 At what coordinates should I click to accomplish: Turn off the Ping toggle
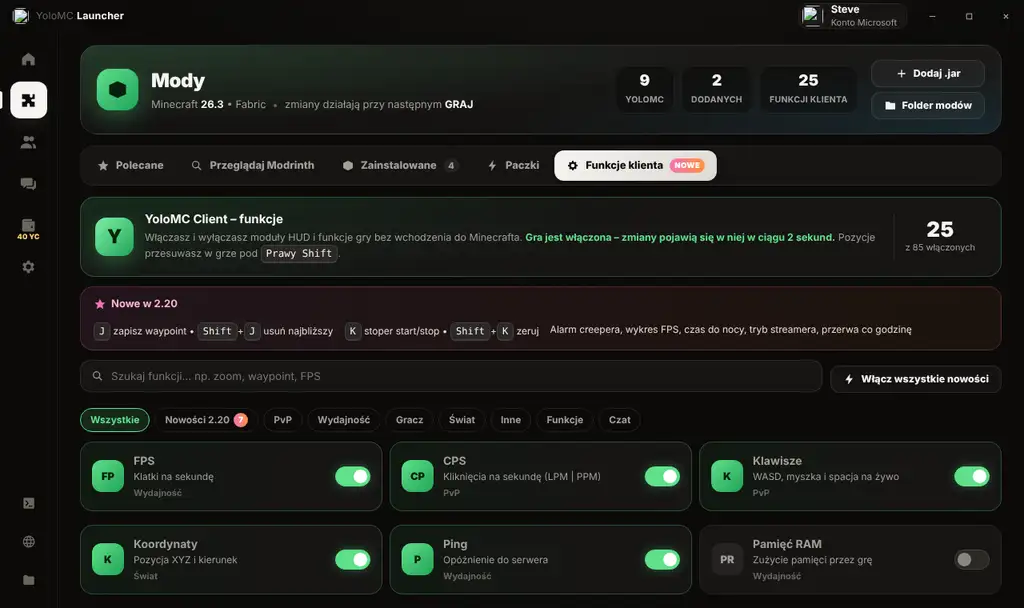[x=662, y=560]
